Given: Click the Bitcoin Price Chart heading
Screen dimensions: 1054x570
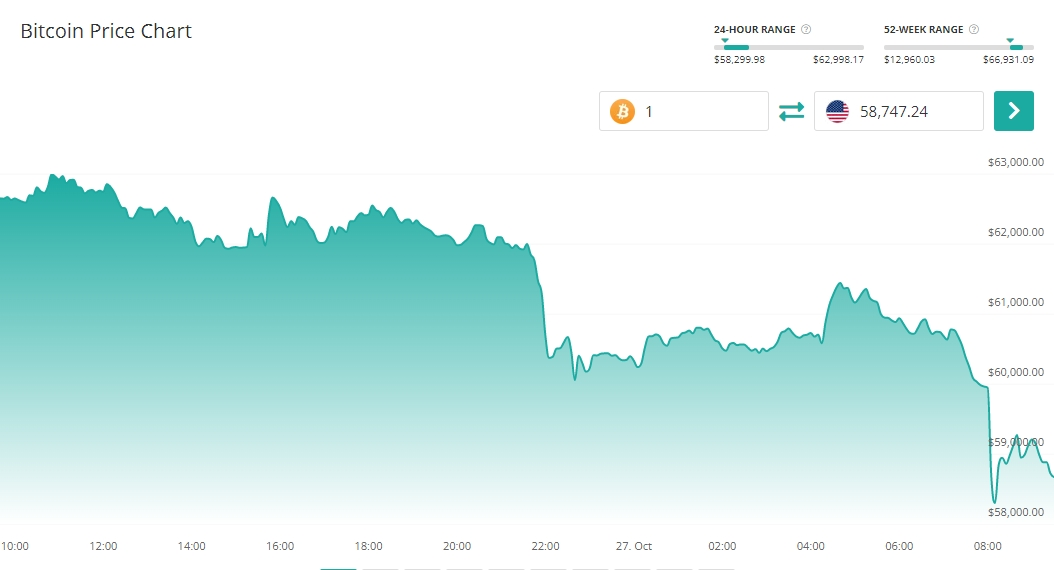Looking at the screenshot, I should click(x=106, y=31).
